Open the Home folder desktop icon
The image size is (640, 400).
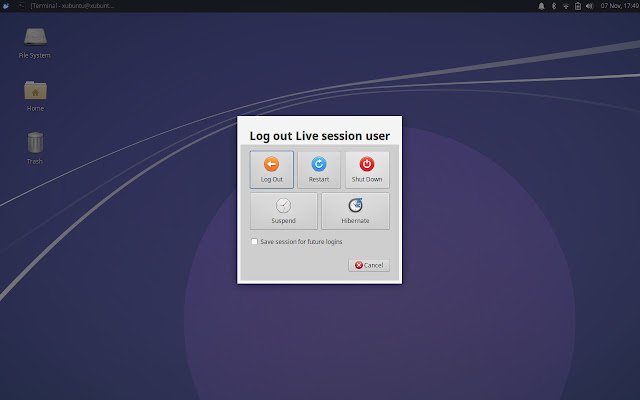point(35,96)
